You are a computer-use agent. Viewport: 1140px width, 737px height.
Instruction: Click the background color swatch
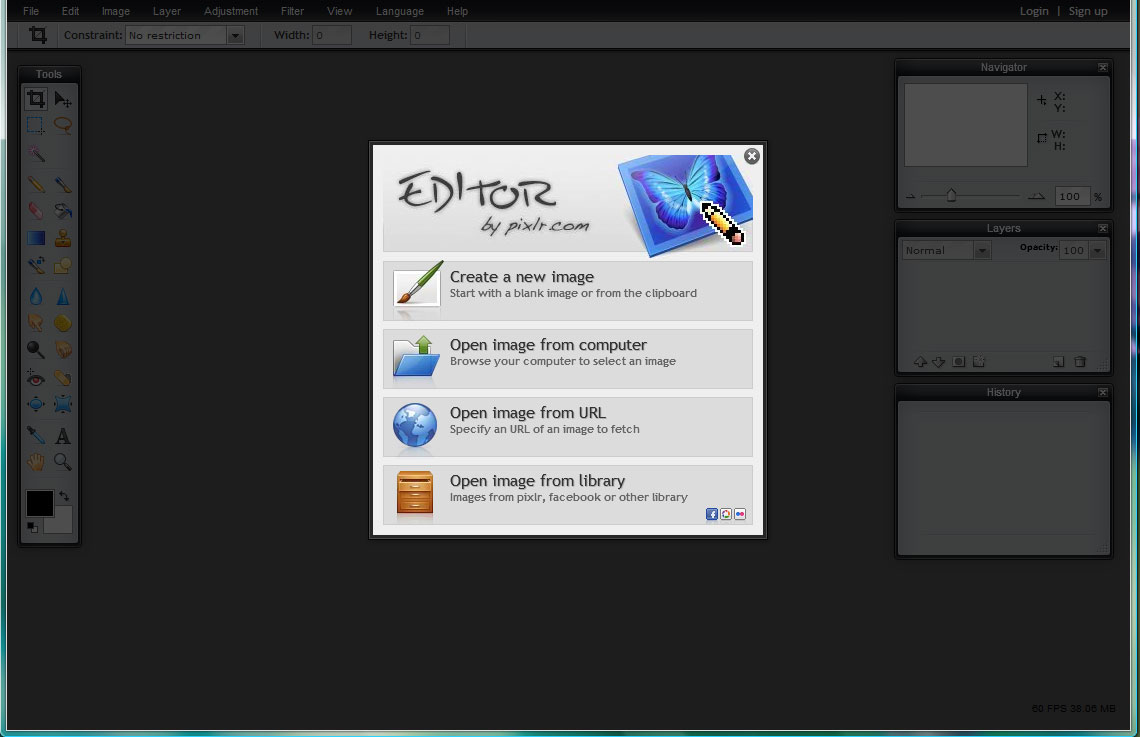coord(63,523)
